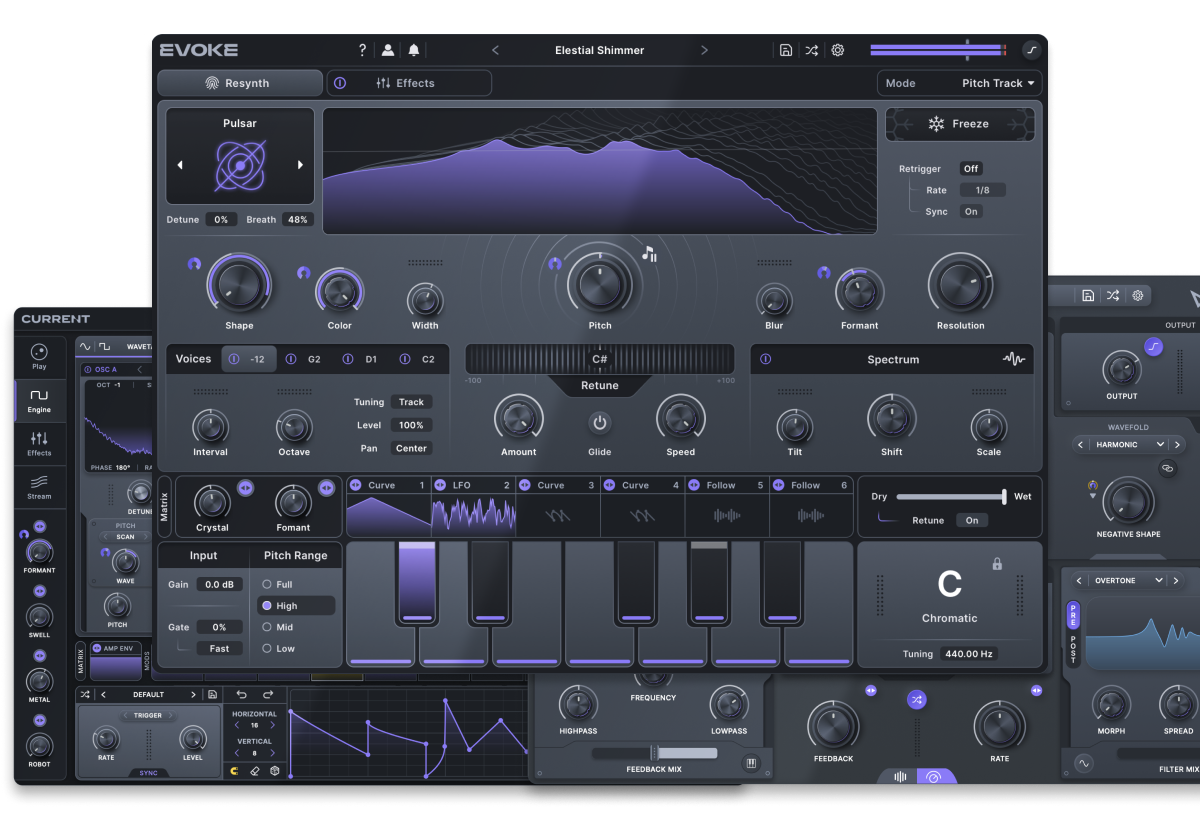1200x840 pixels.
Task: Open settings gear icon in EVOKE header
Action: click(x=838, y=50)
